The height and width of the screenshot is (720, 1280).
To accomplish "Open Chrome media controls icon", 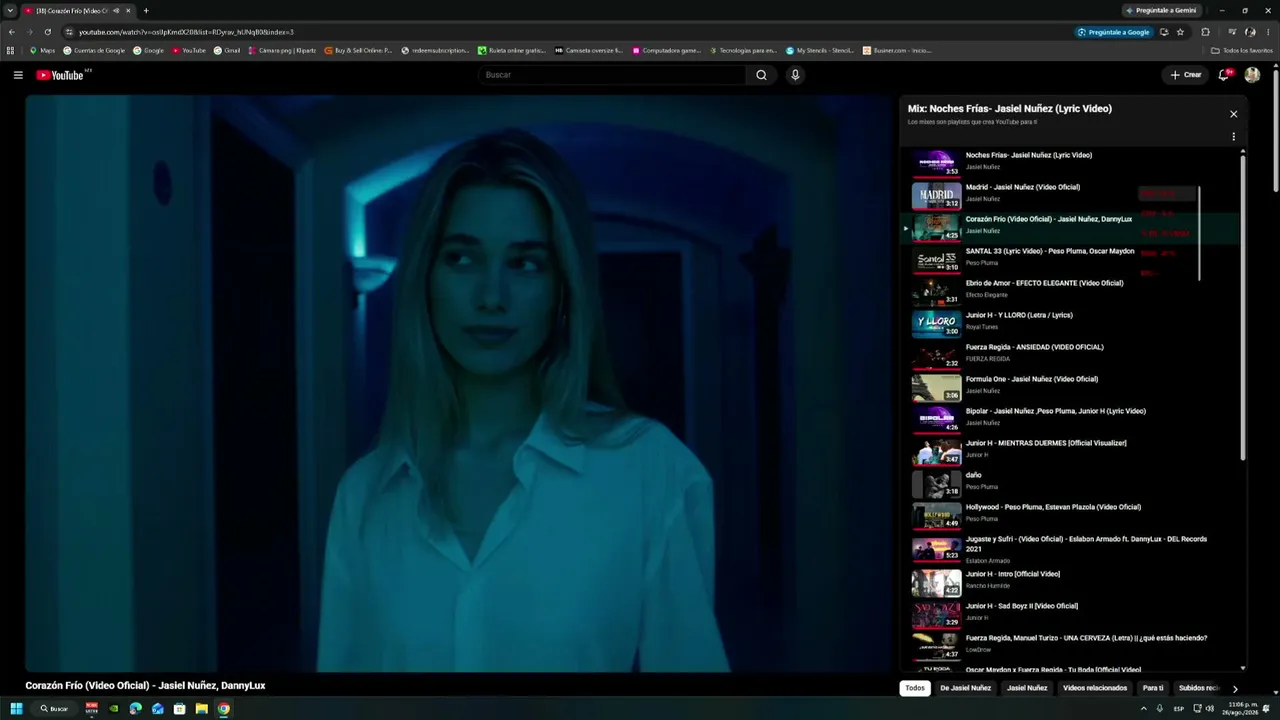I will (1232, 32).
